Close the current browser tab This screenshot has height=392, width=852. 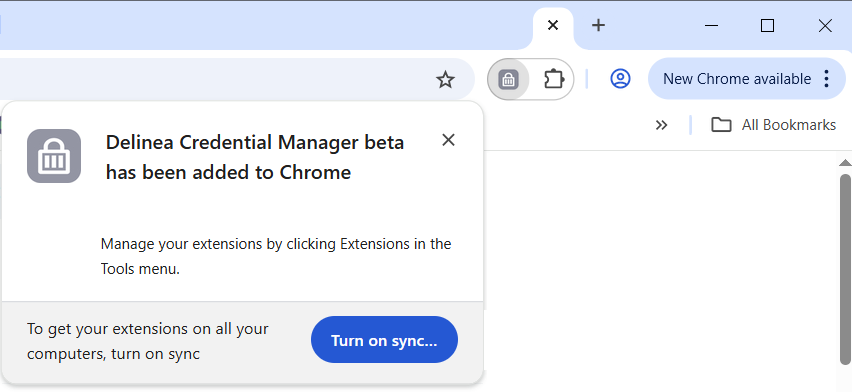click(553, 25)
